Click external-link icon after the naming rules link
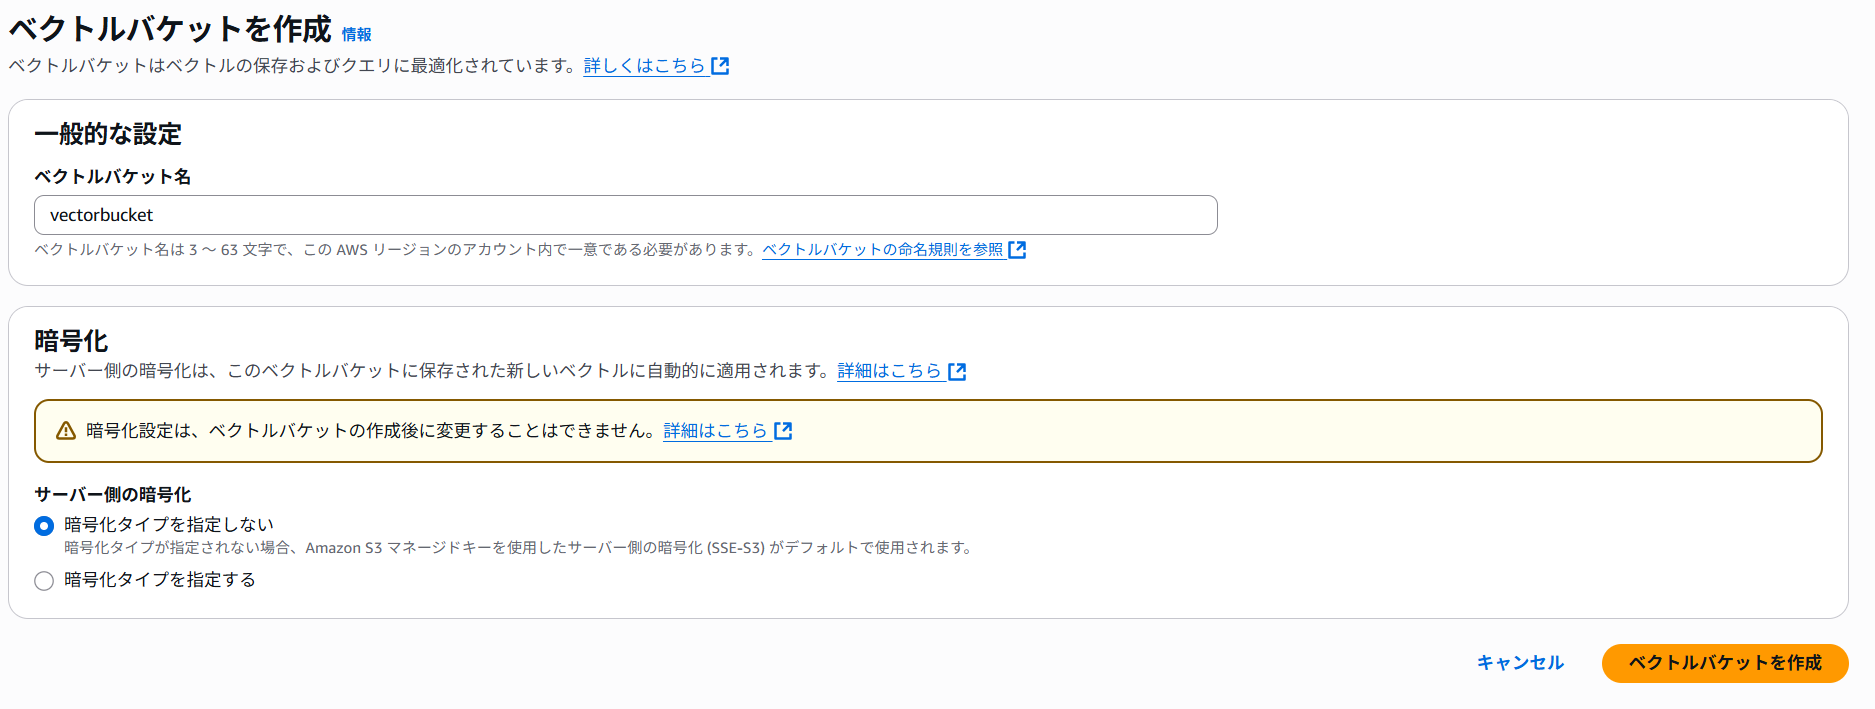Screen dimensions: 1875x709 point(1017,250)
